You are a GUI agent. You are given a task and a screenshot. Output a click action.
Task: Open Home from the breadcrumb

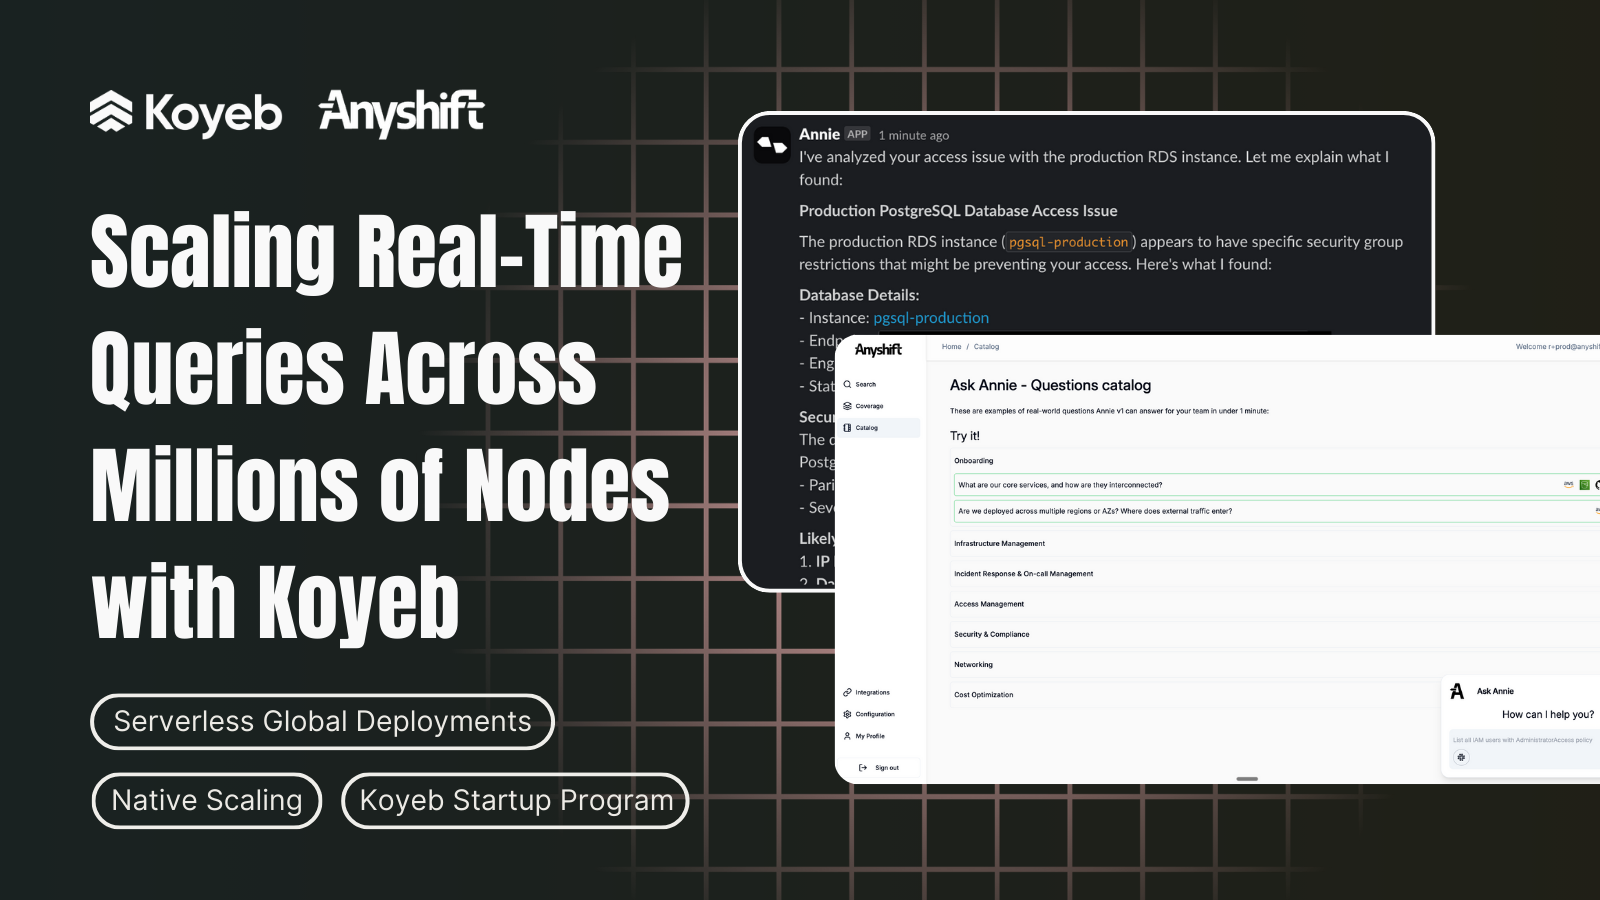pos(951,346)
